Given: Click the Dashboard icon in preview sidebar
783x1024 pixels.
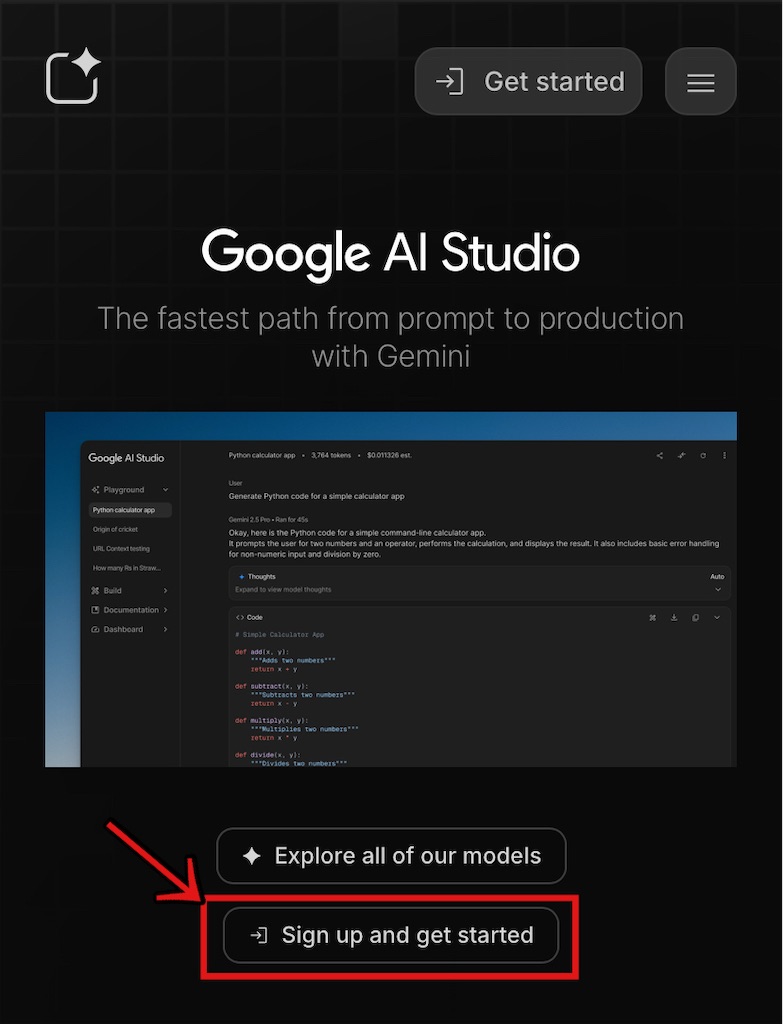Looking at the screenshot, I should [95, 630].
